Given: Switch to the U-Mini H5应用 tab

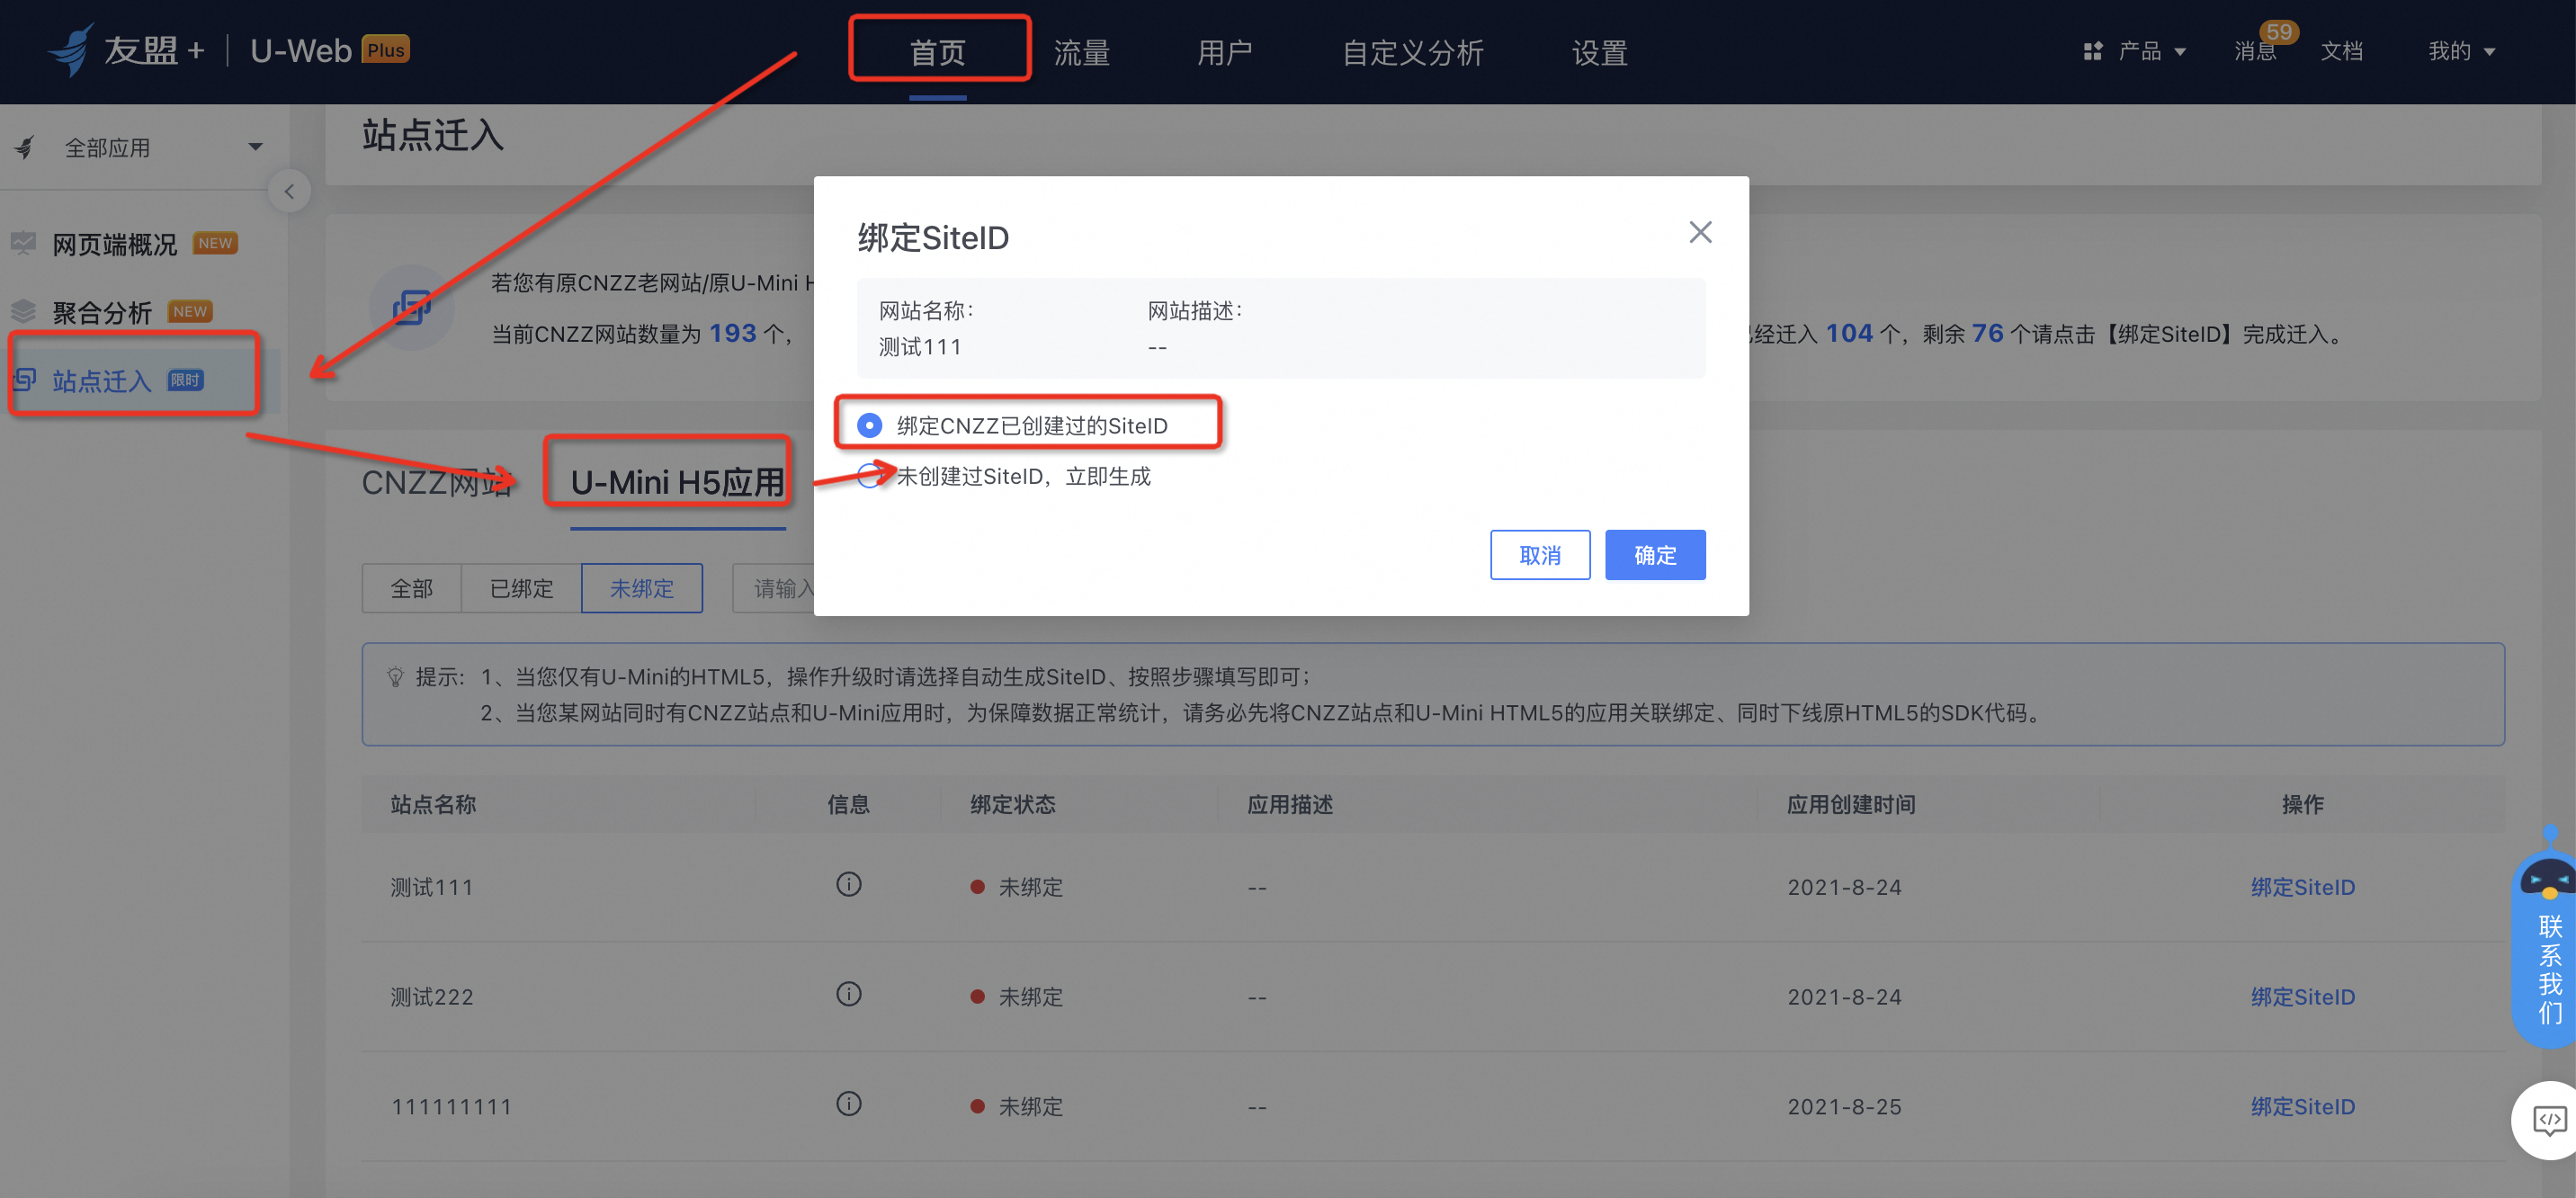Looking at the screenshot, I should pyautogui.click(x=678, y=483).
